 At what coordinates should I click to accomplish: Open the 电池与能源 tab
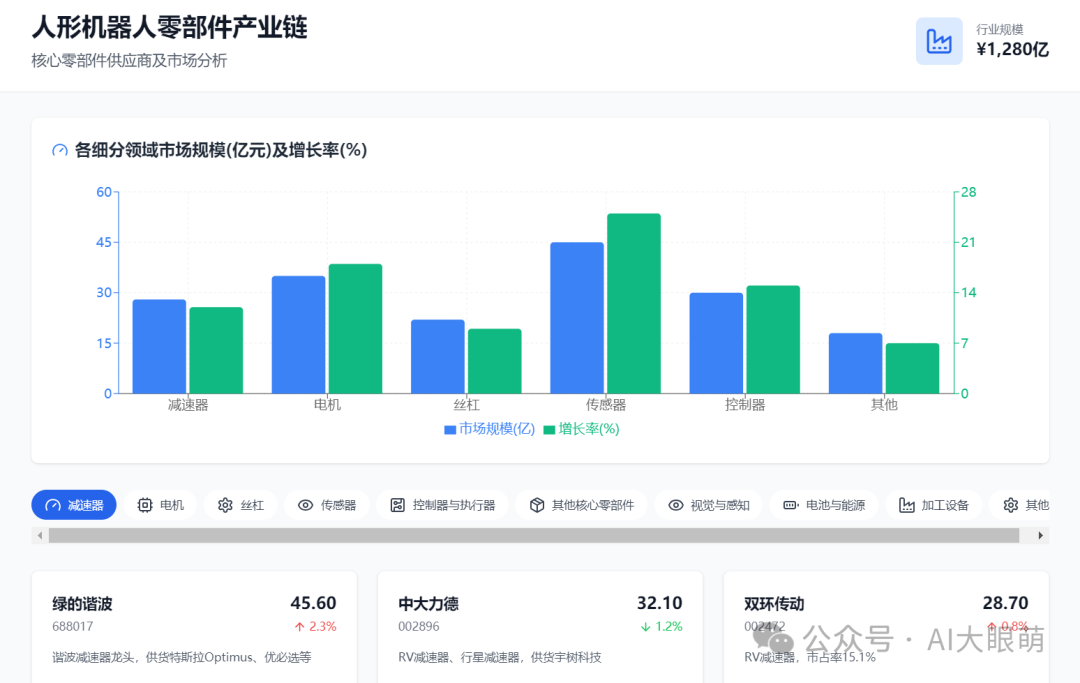[824, 505]
